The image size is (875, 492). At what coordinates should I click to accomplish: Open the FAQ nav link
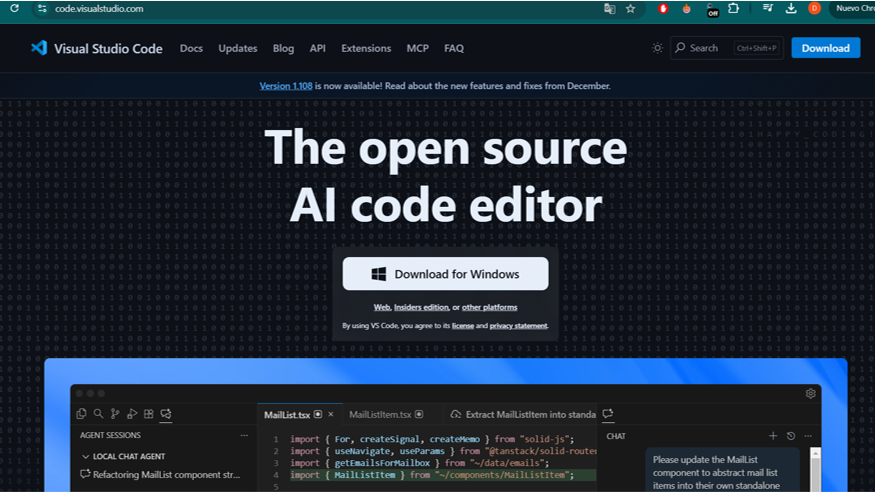[x=454, y=49]
